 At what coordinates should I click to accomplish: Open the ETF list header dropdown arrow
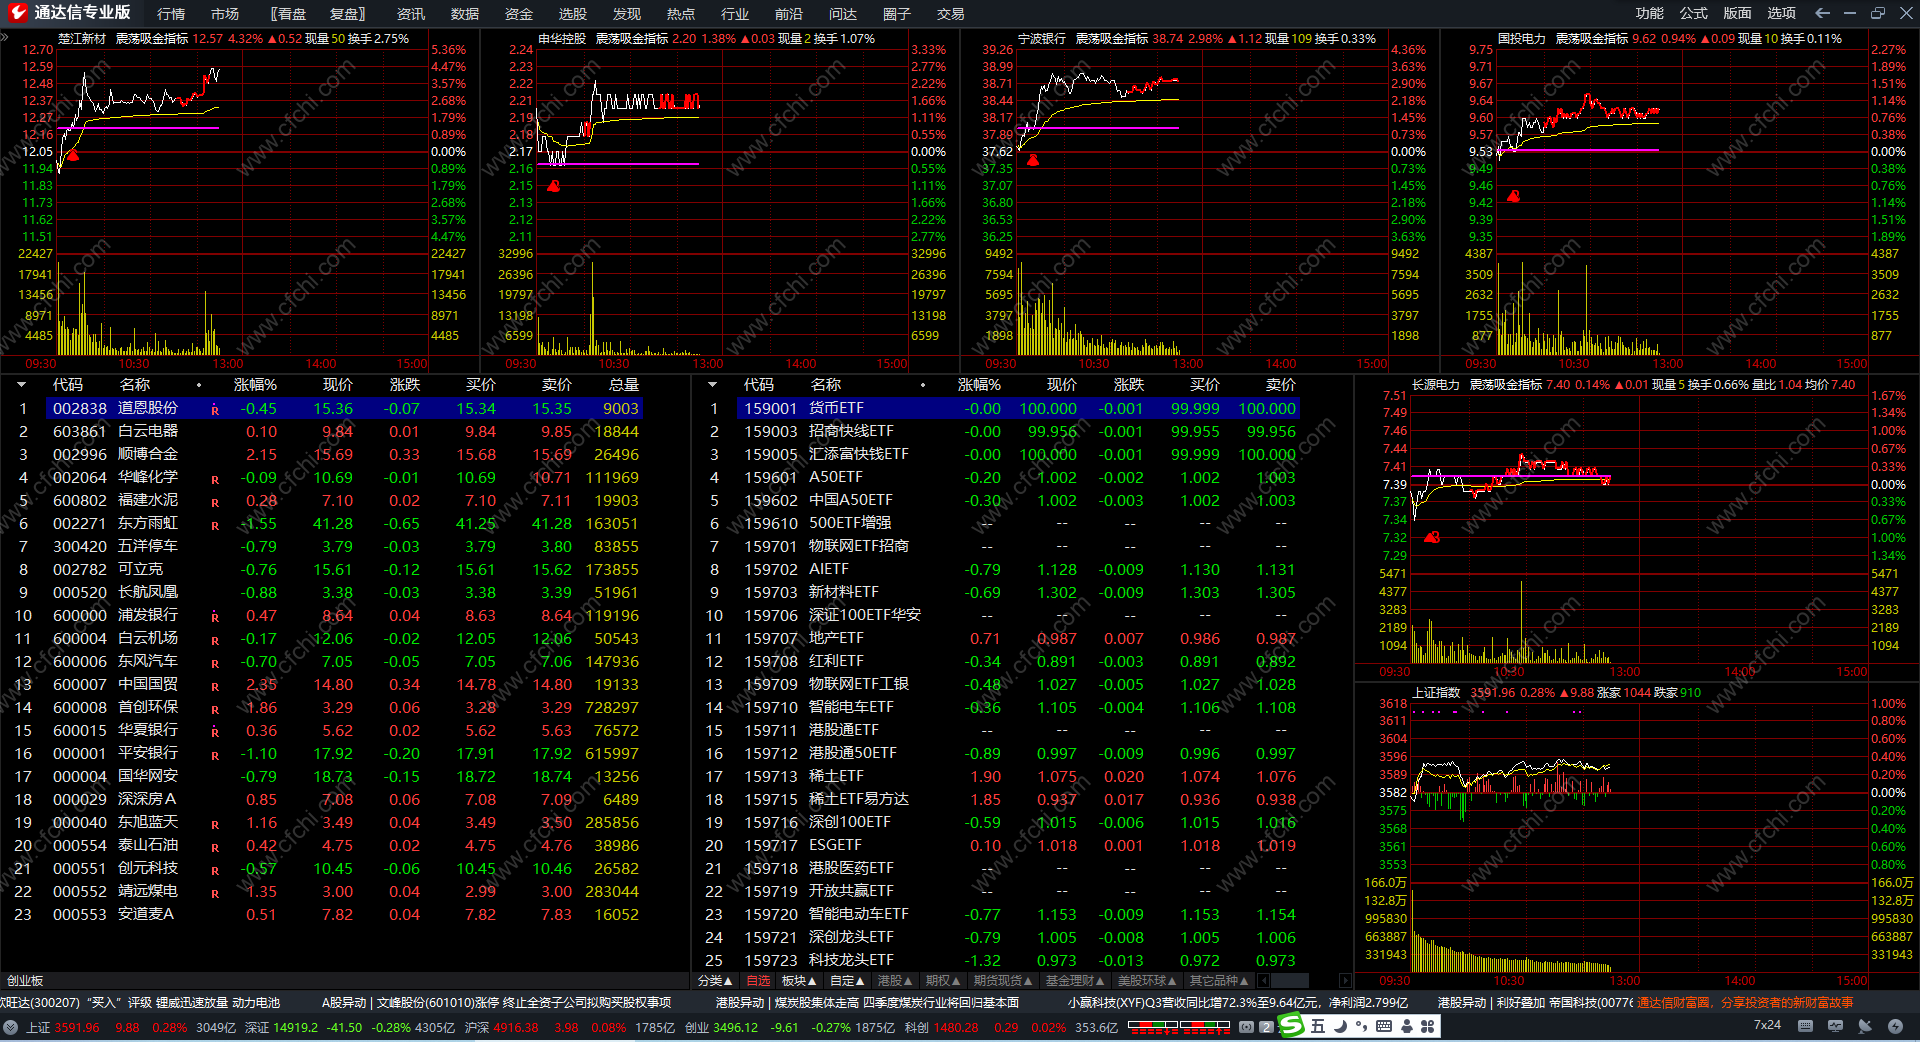tap(712, 385)
